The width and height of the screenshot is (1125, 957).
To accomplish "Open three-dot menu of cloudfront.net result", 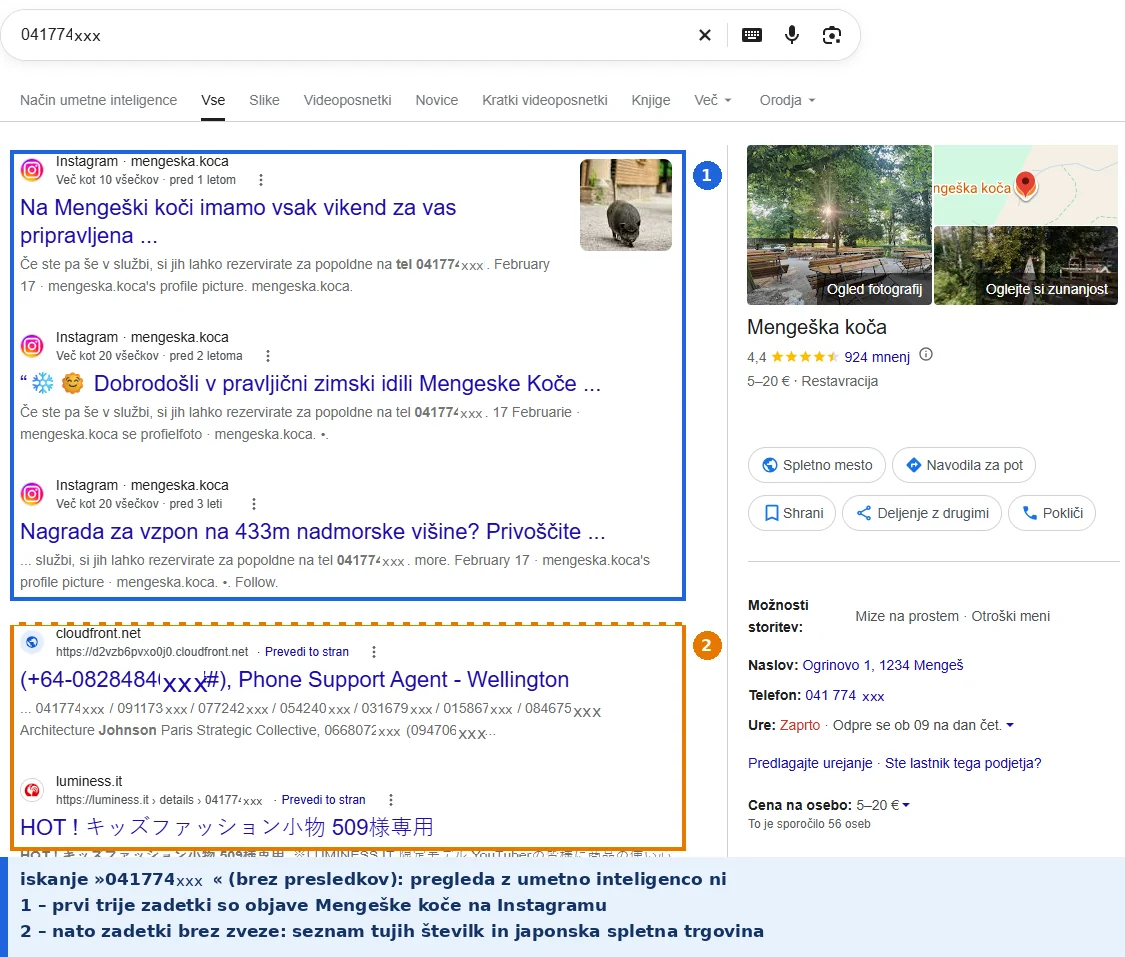I will [x=373, y=651].
